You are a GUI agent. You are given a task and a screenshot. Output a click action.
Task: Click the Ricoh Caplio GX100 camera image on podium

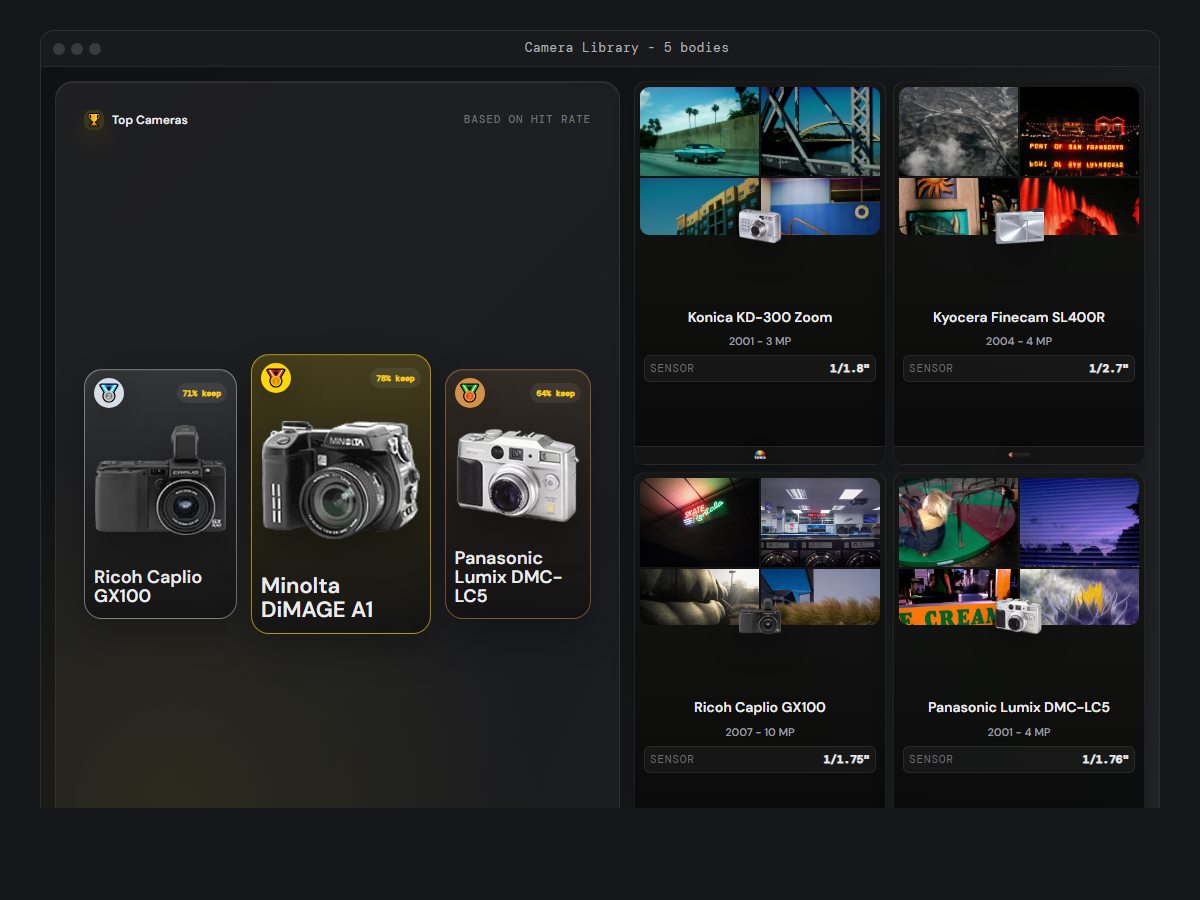pos(161,480)
